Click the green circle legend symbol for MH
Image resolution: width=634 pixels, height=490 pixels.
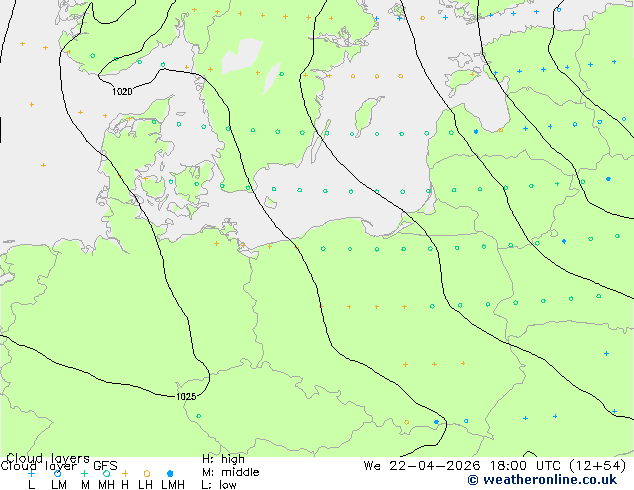point(106,473)
